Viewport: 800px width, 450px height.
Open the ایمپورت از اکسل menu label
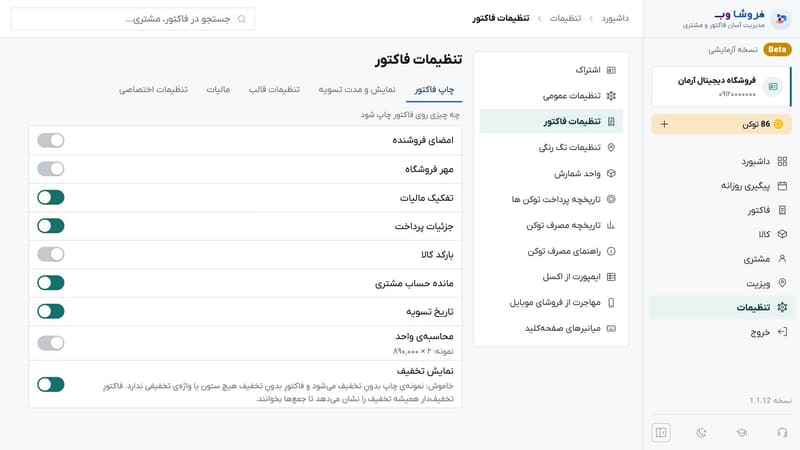pyautogui.click(x=571, y=277)
